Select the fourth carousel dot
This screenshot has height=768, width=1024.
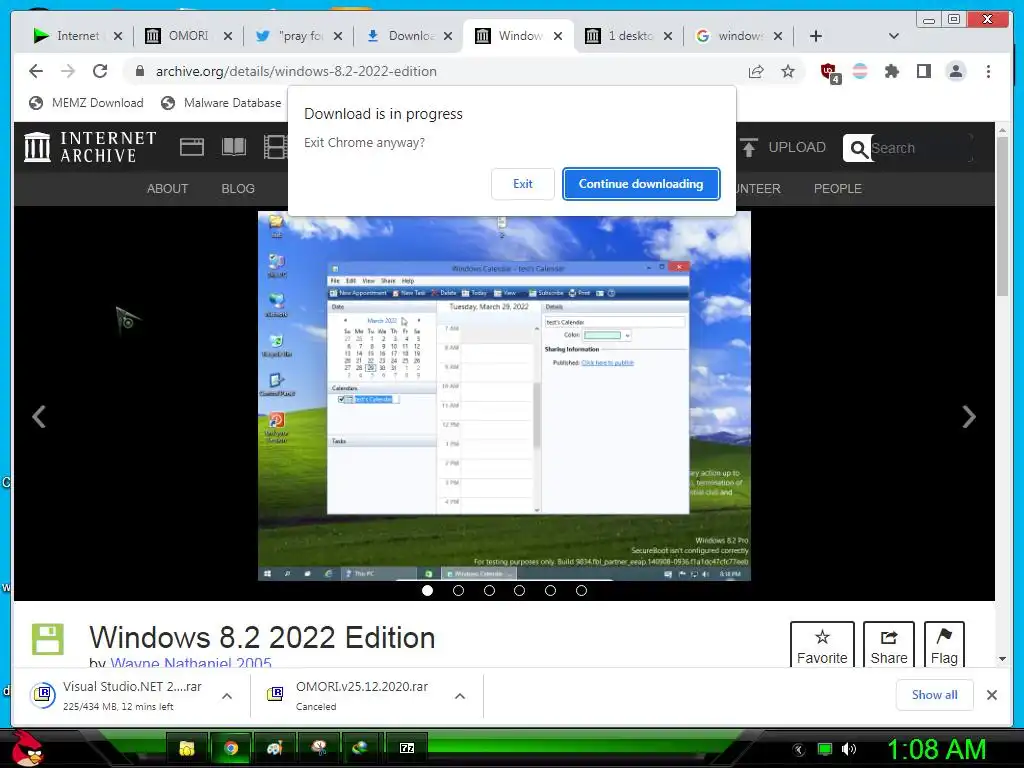(x=520, y=590)
